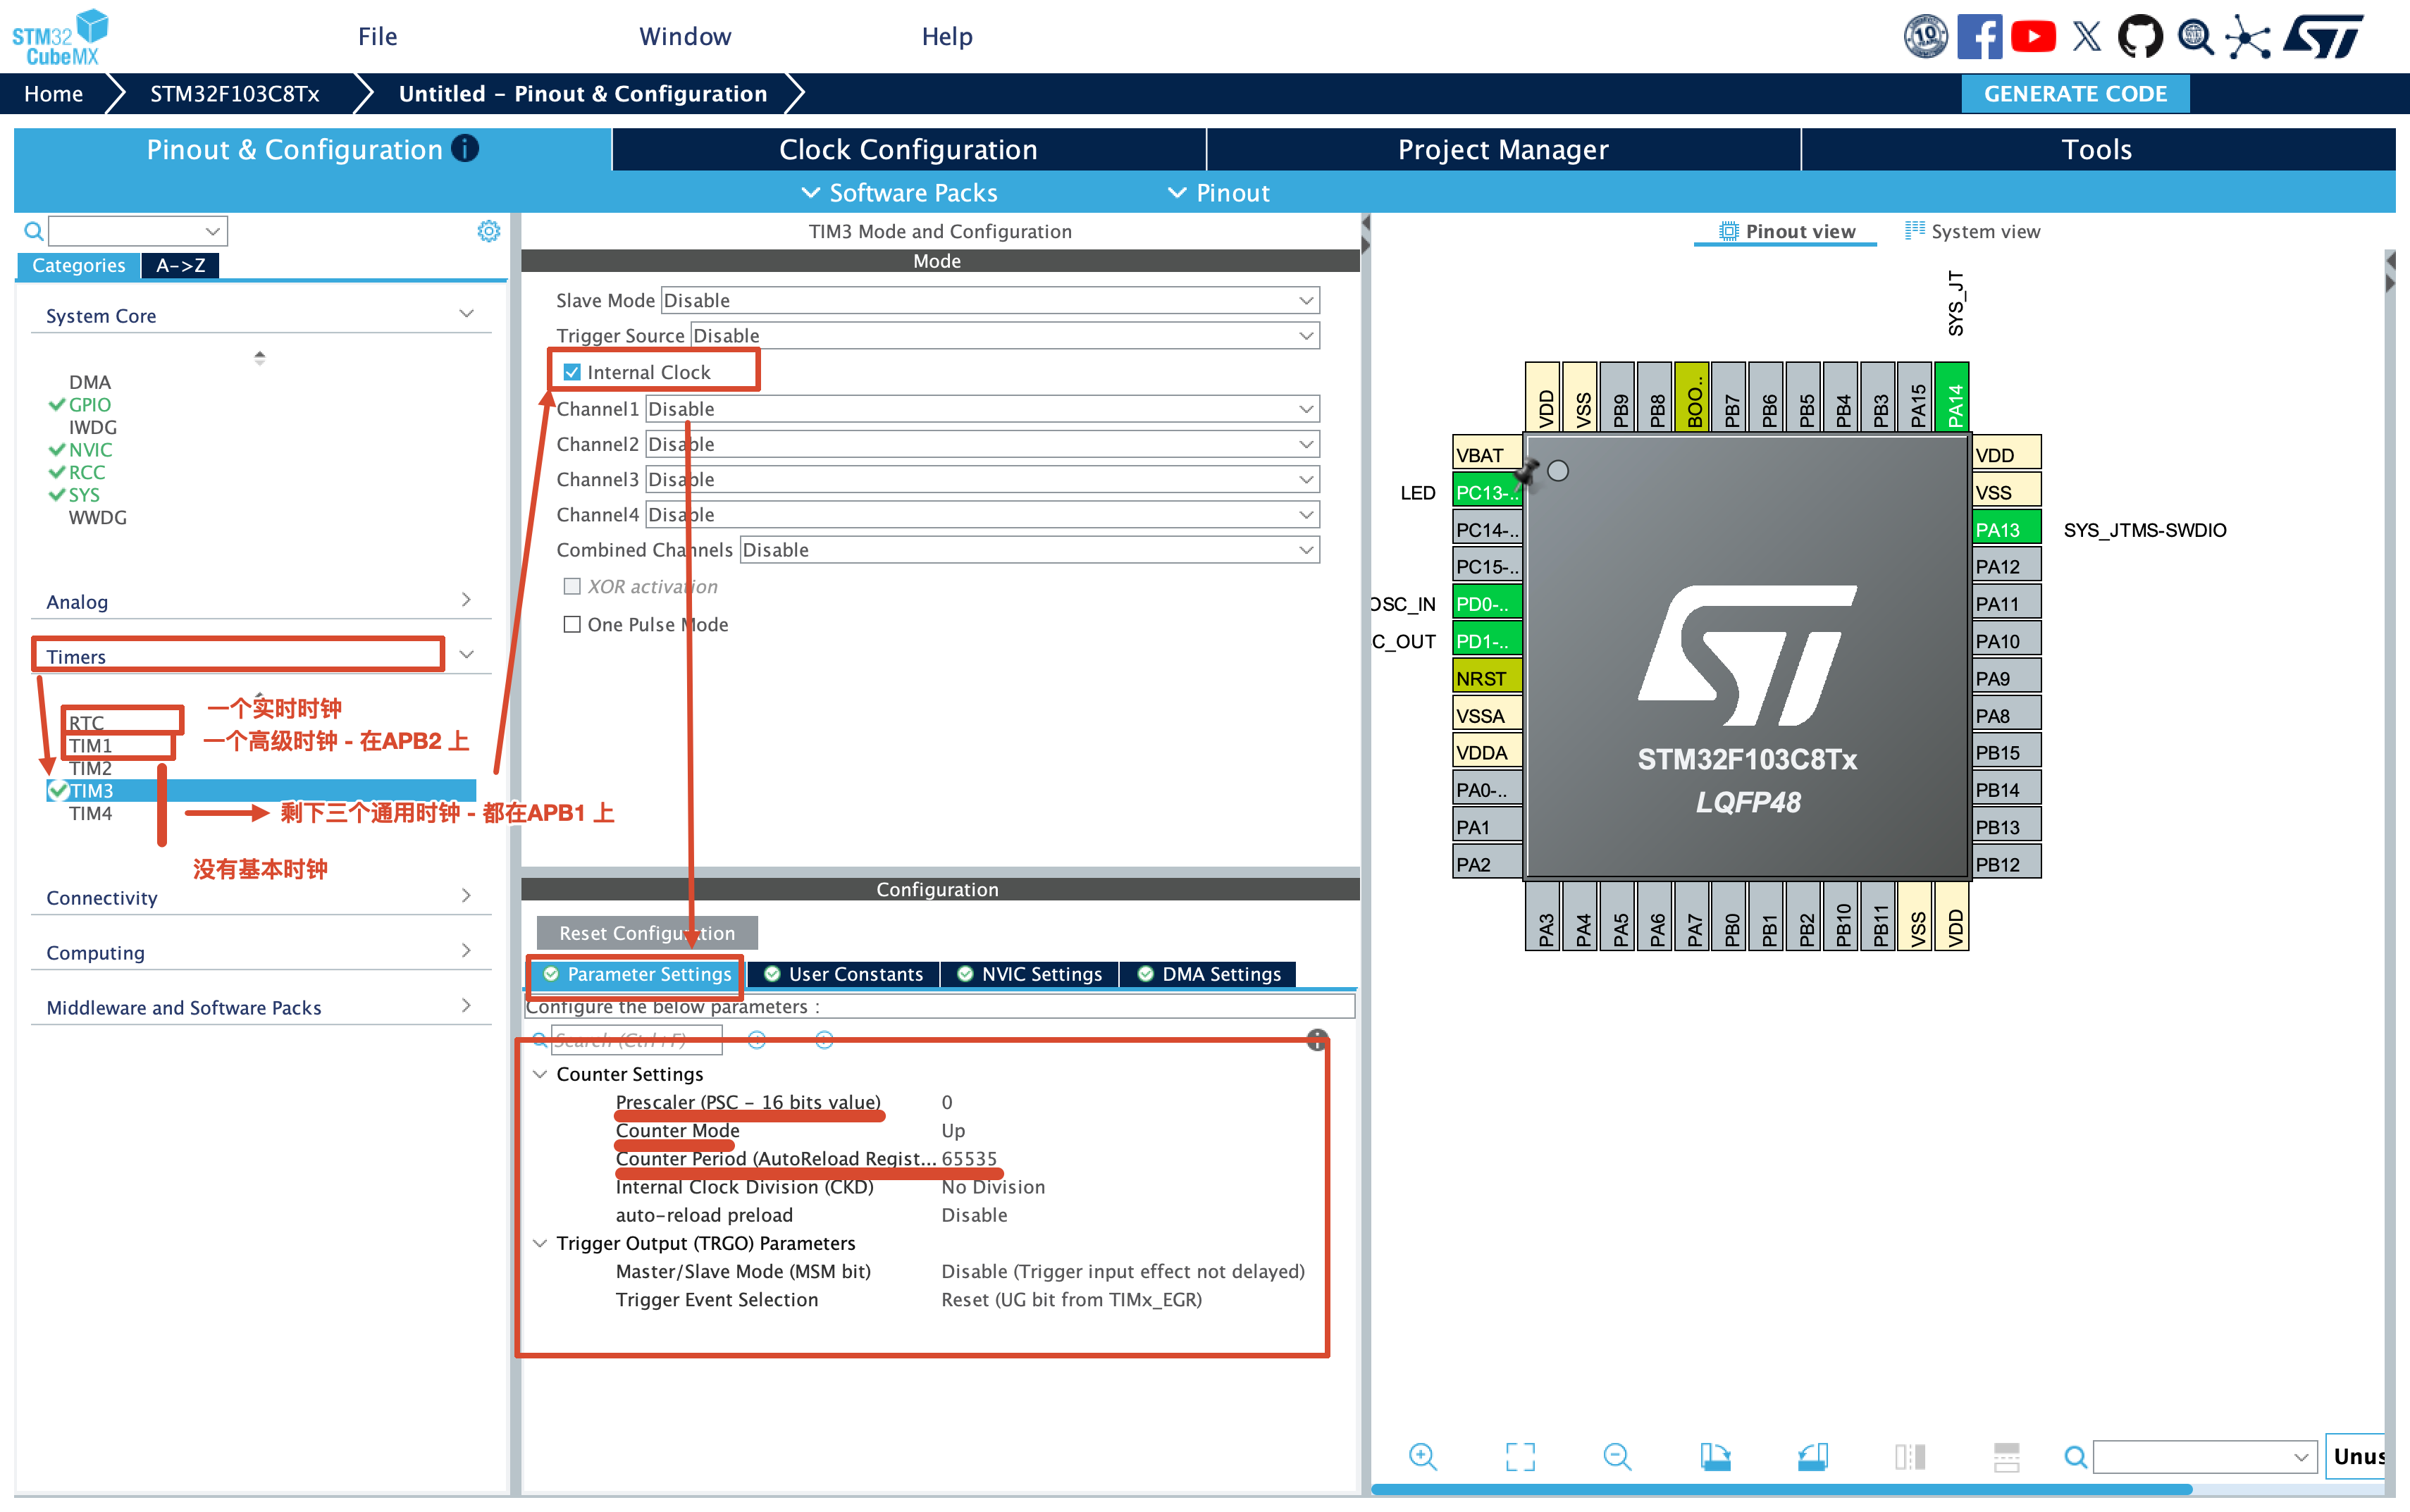Click the pinout horizontal scrollbar

coord(1781,1489)
